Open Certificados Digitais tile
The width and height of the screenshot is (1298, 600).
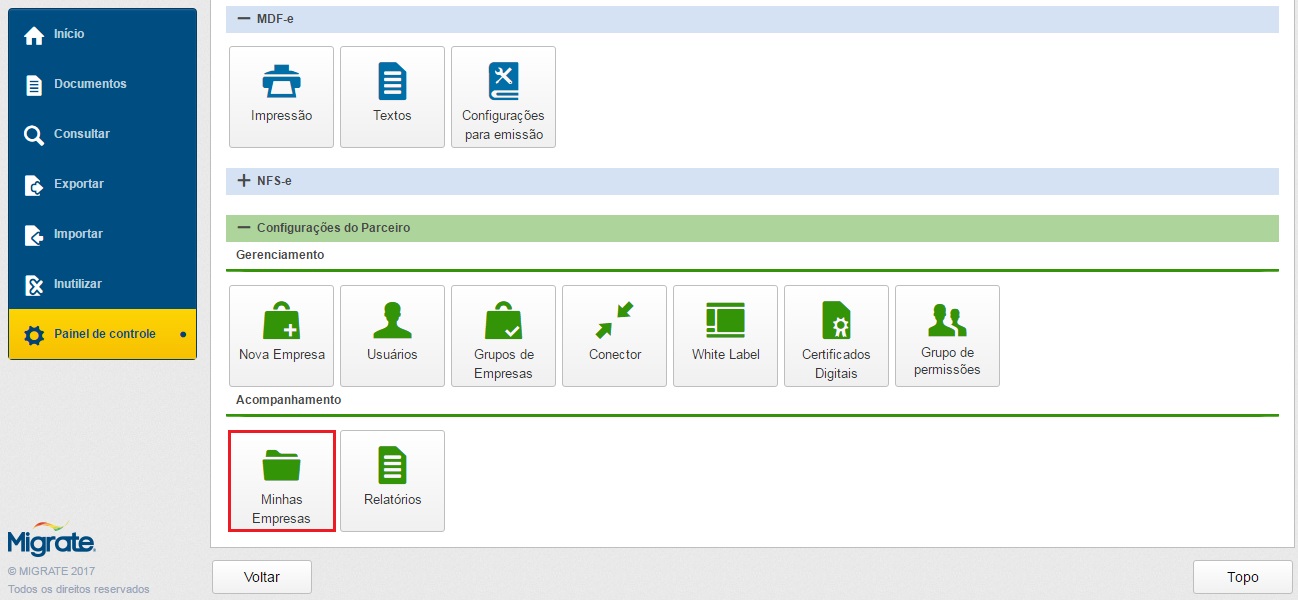coord(836,336)
